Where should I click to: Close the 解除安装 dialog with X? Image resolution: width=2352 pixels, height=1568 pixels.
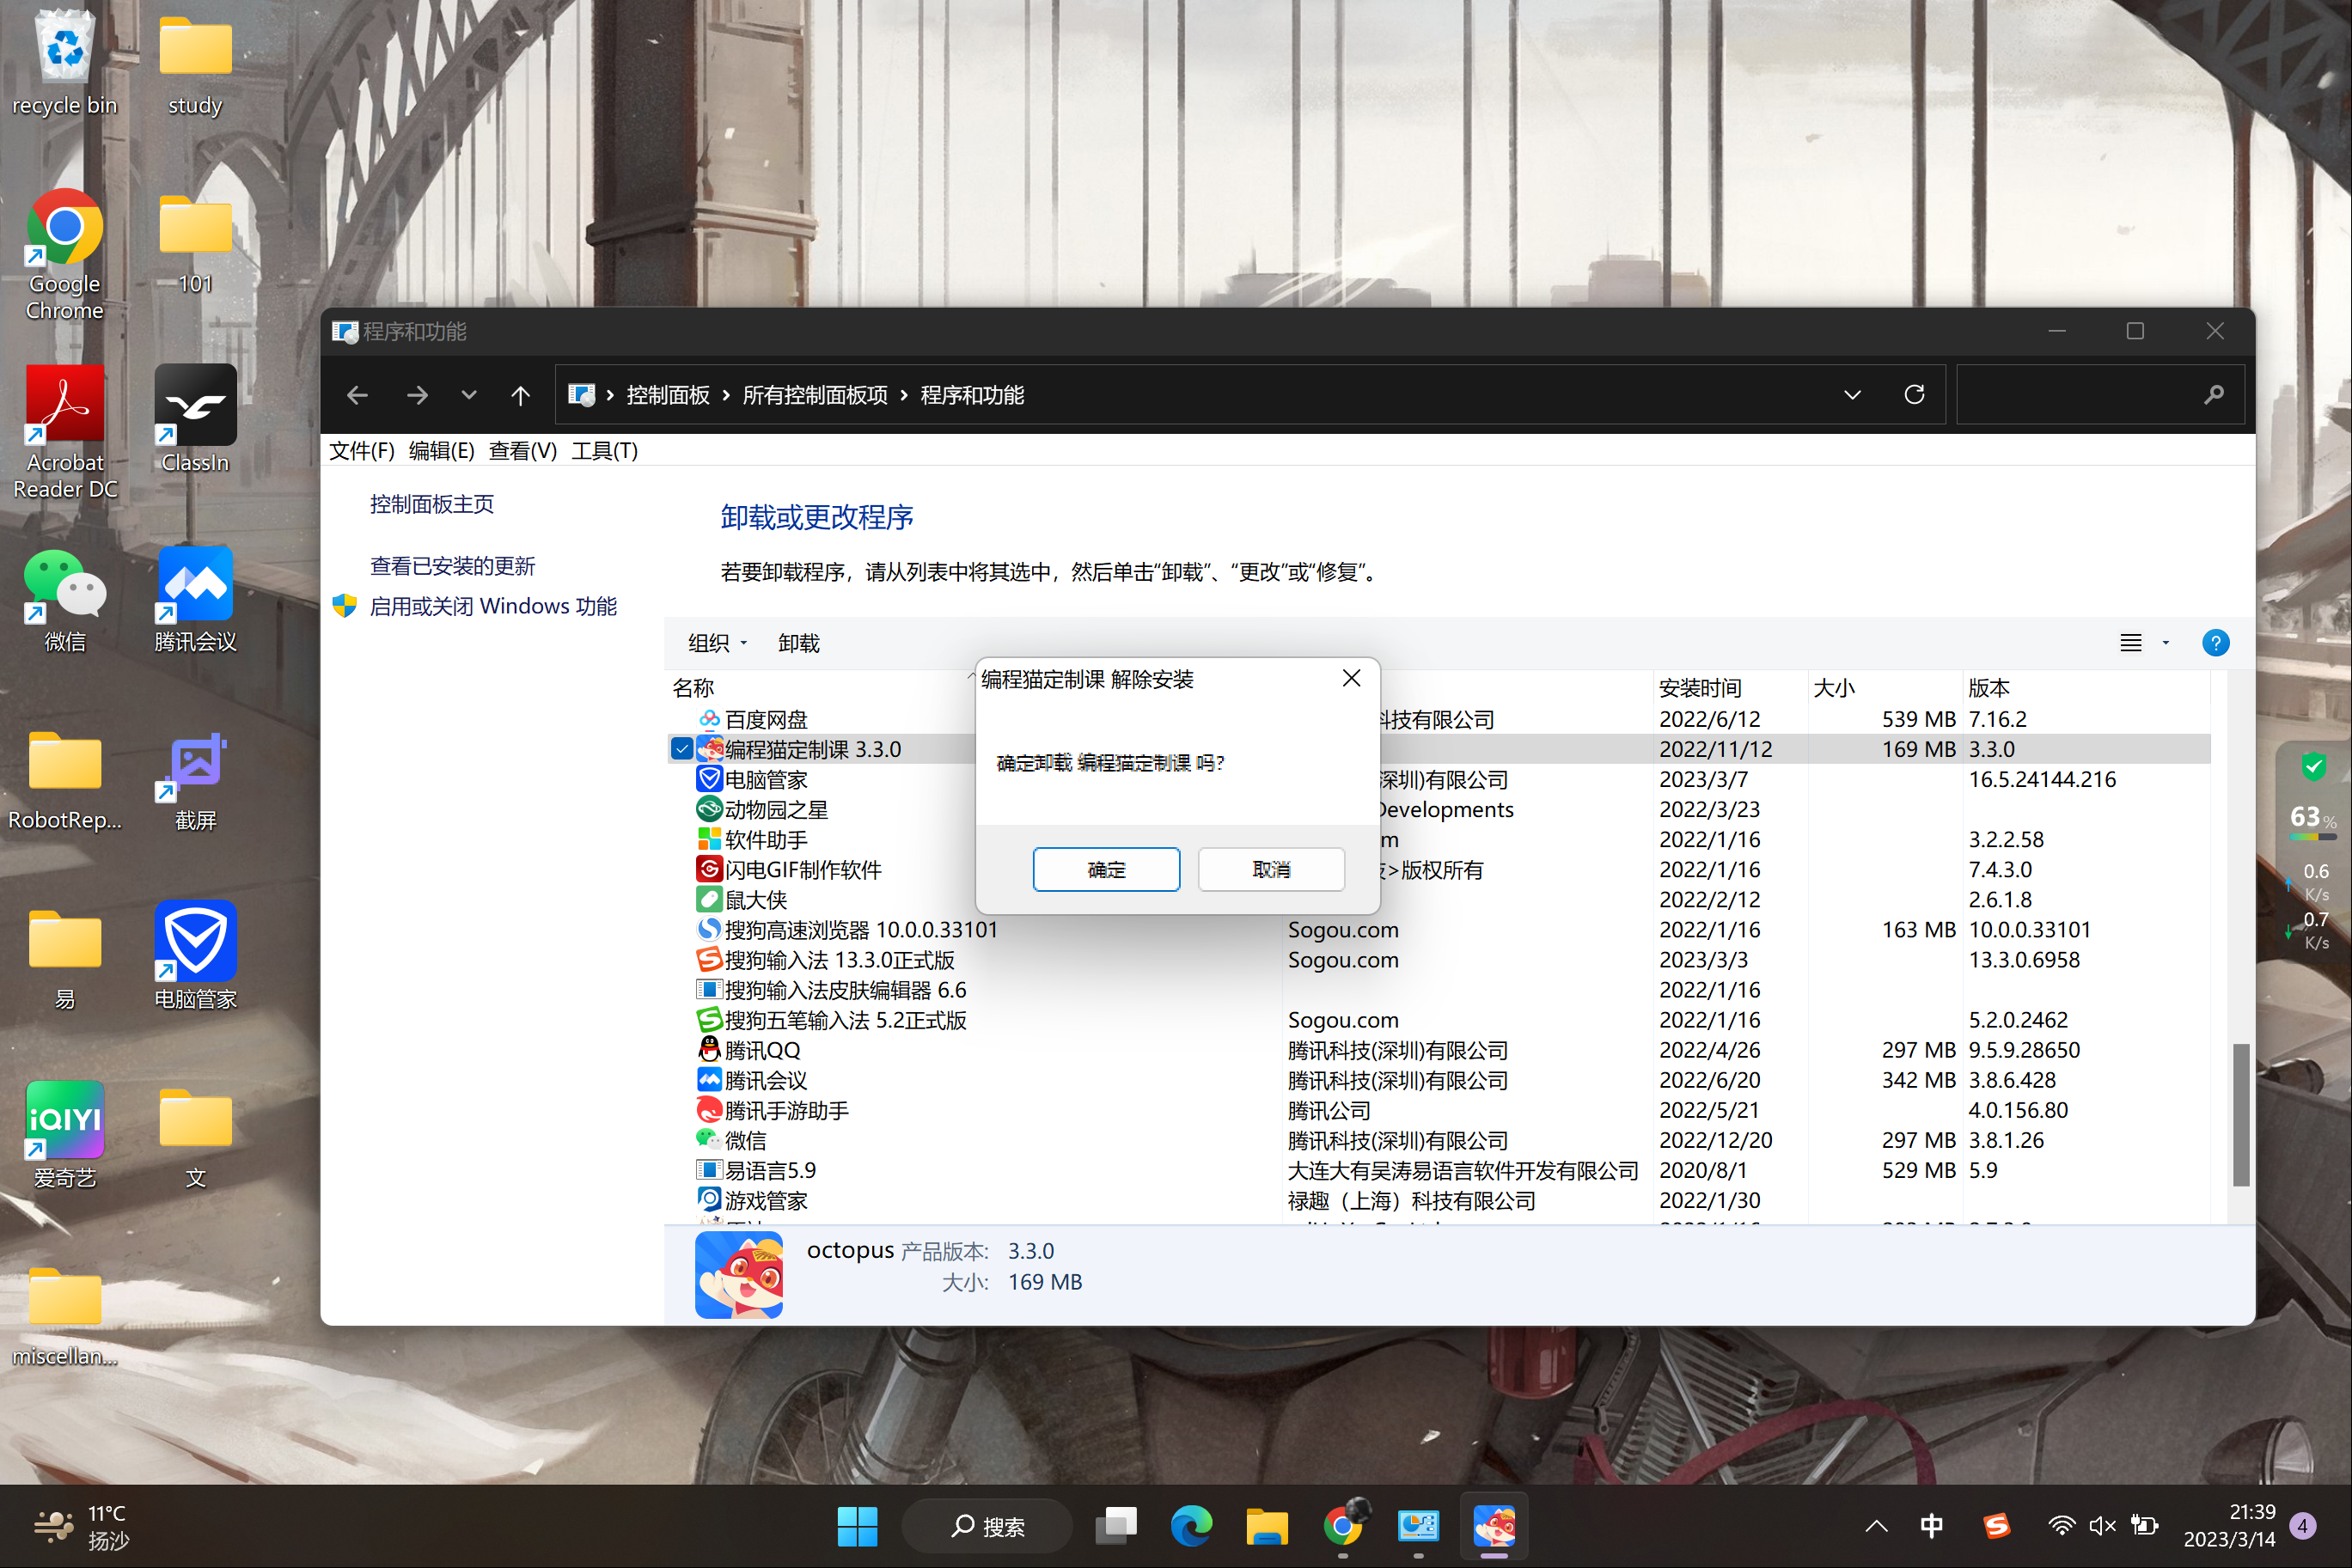click(x=1351, y=678)
